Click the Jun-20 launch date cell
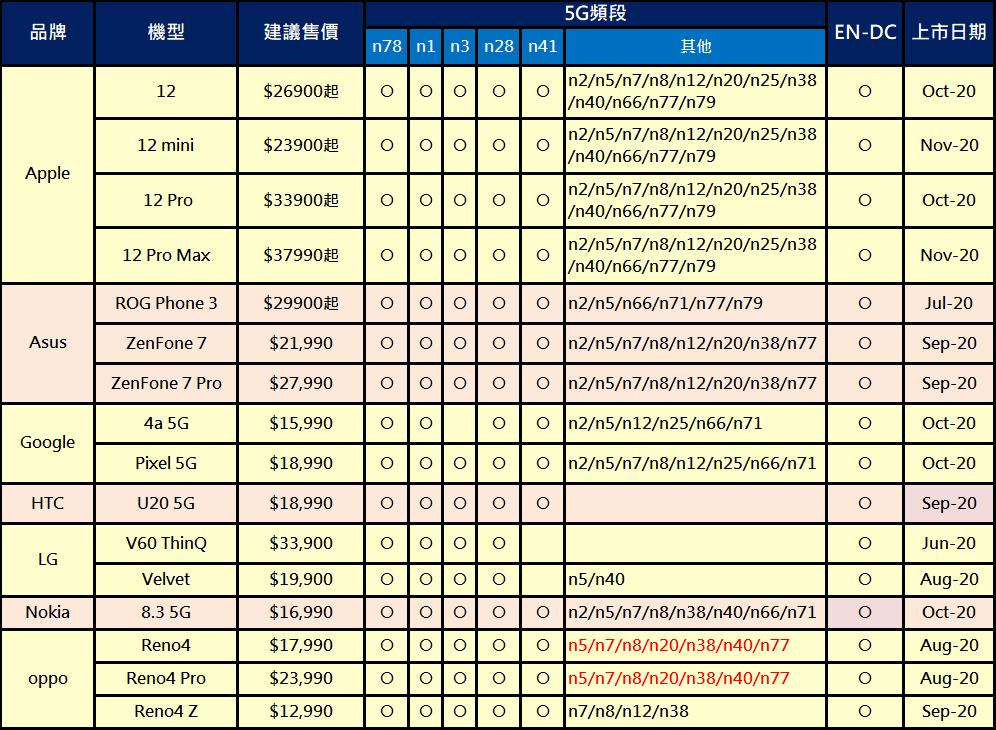This screenshot has width=996, height=730. tap(949, 543)
